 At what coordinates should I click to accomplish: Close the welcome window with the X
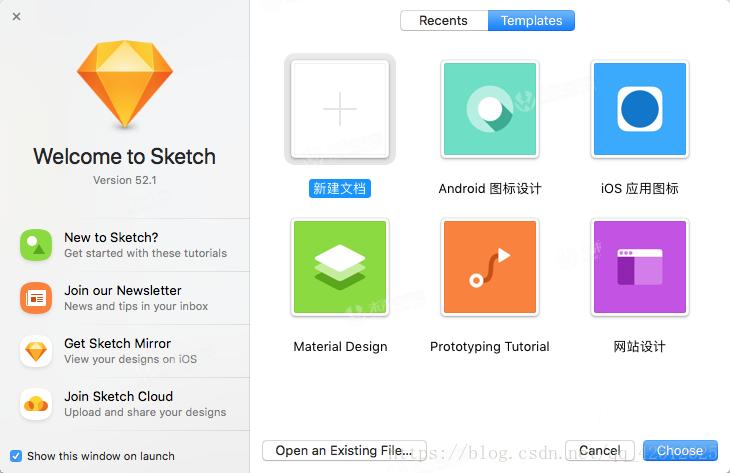16,17
